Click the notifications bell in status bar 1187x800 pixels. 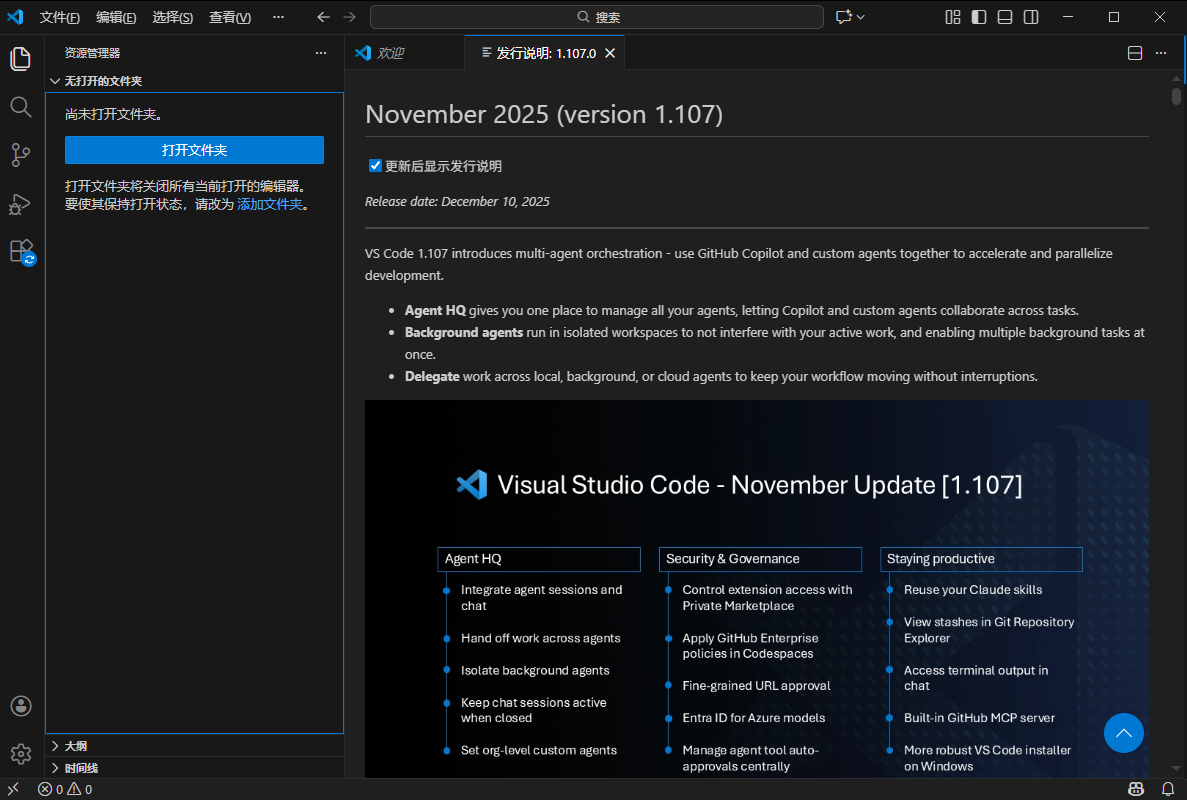pos(1166,789)
